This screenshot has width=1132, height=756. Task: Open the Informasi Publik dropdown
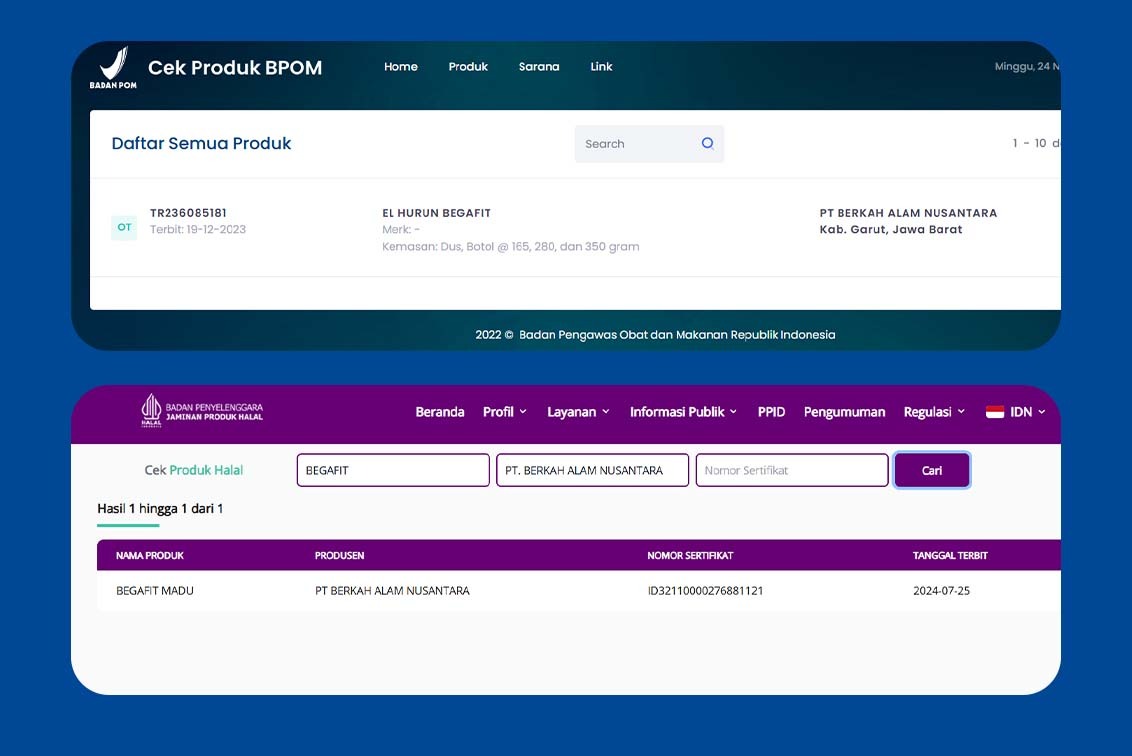tap(683, 412)
